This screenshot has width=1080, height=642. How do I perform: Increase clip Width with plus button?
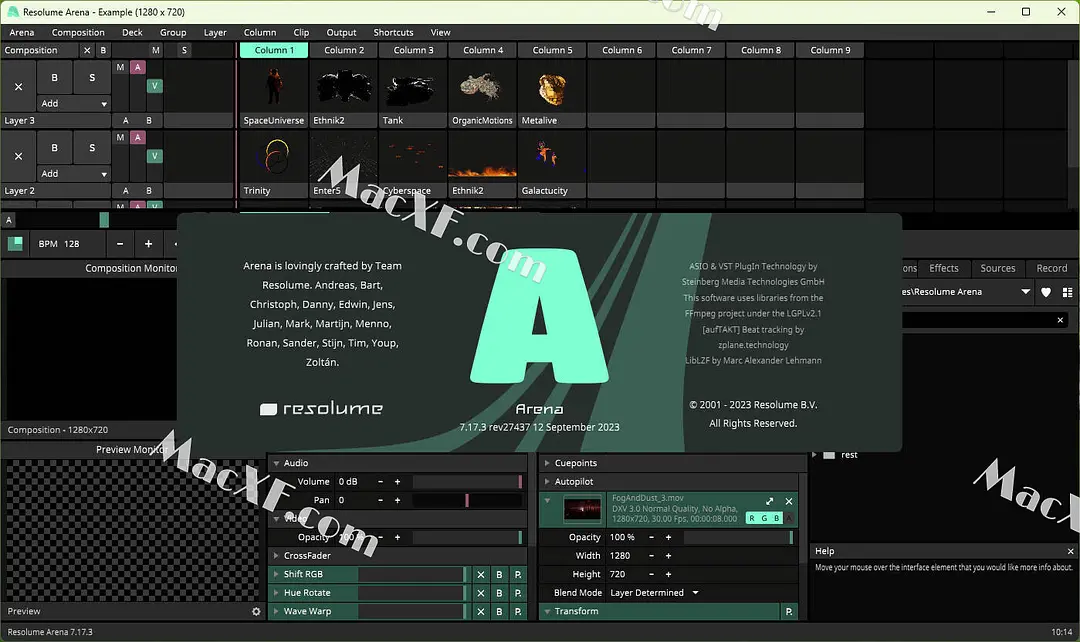668,556
